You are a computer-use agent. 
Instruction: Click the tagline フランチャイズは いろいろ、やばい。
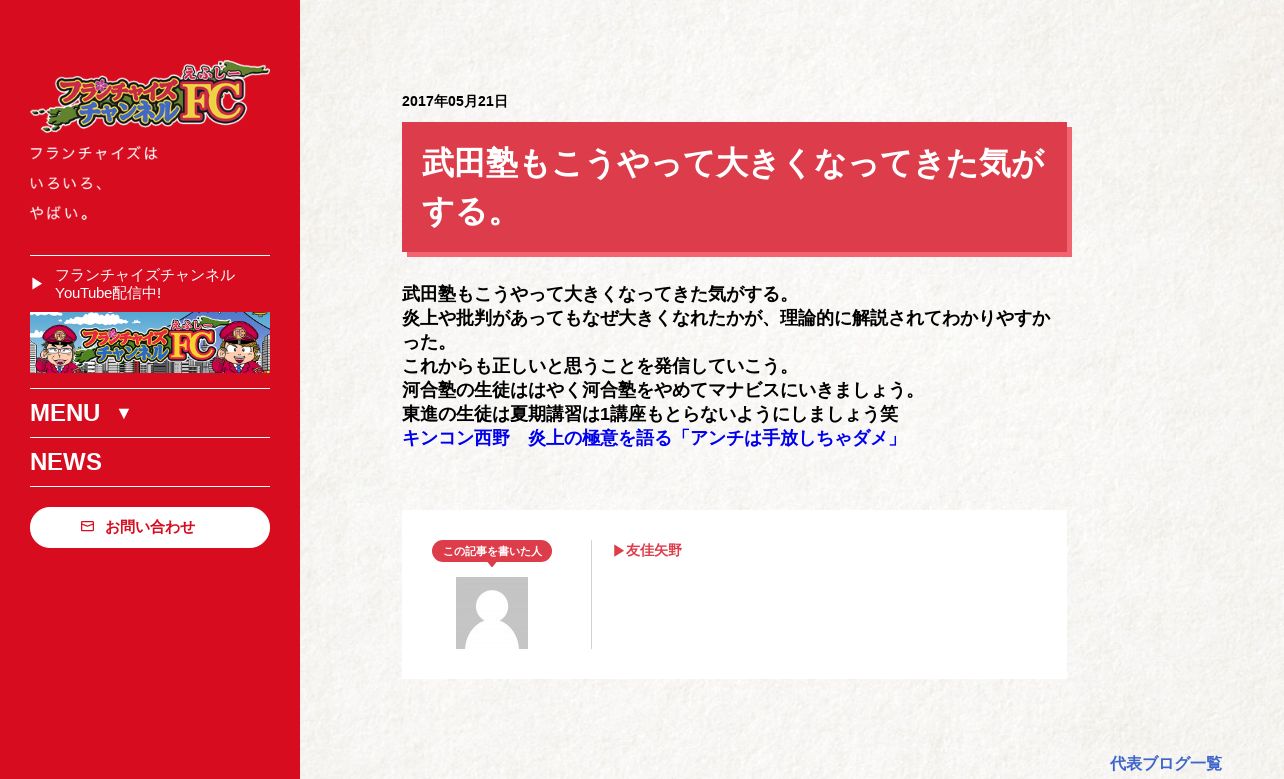click(94, 183)
